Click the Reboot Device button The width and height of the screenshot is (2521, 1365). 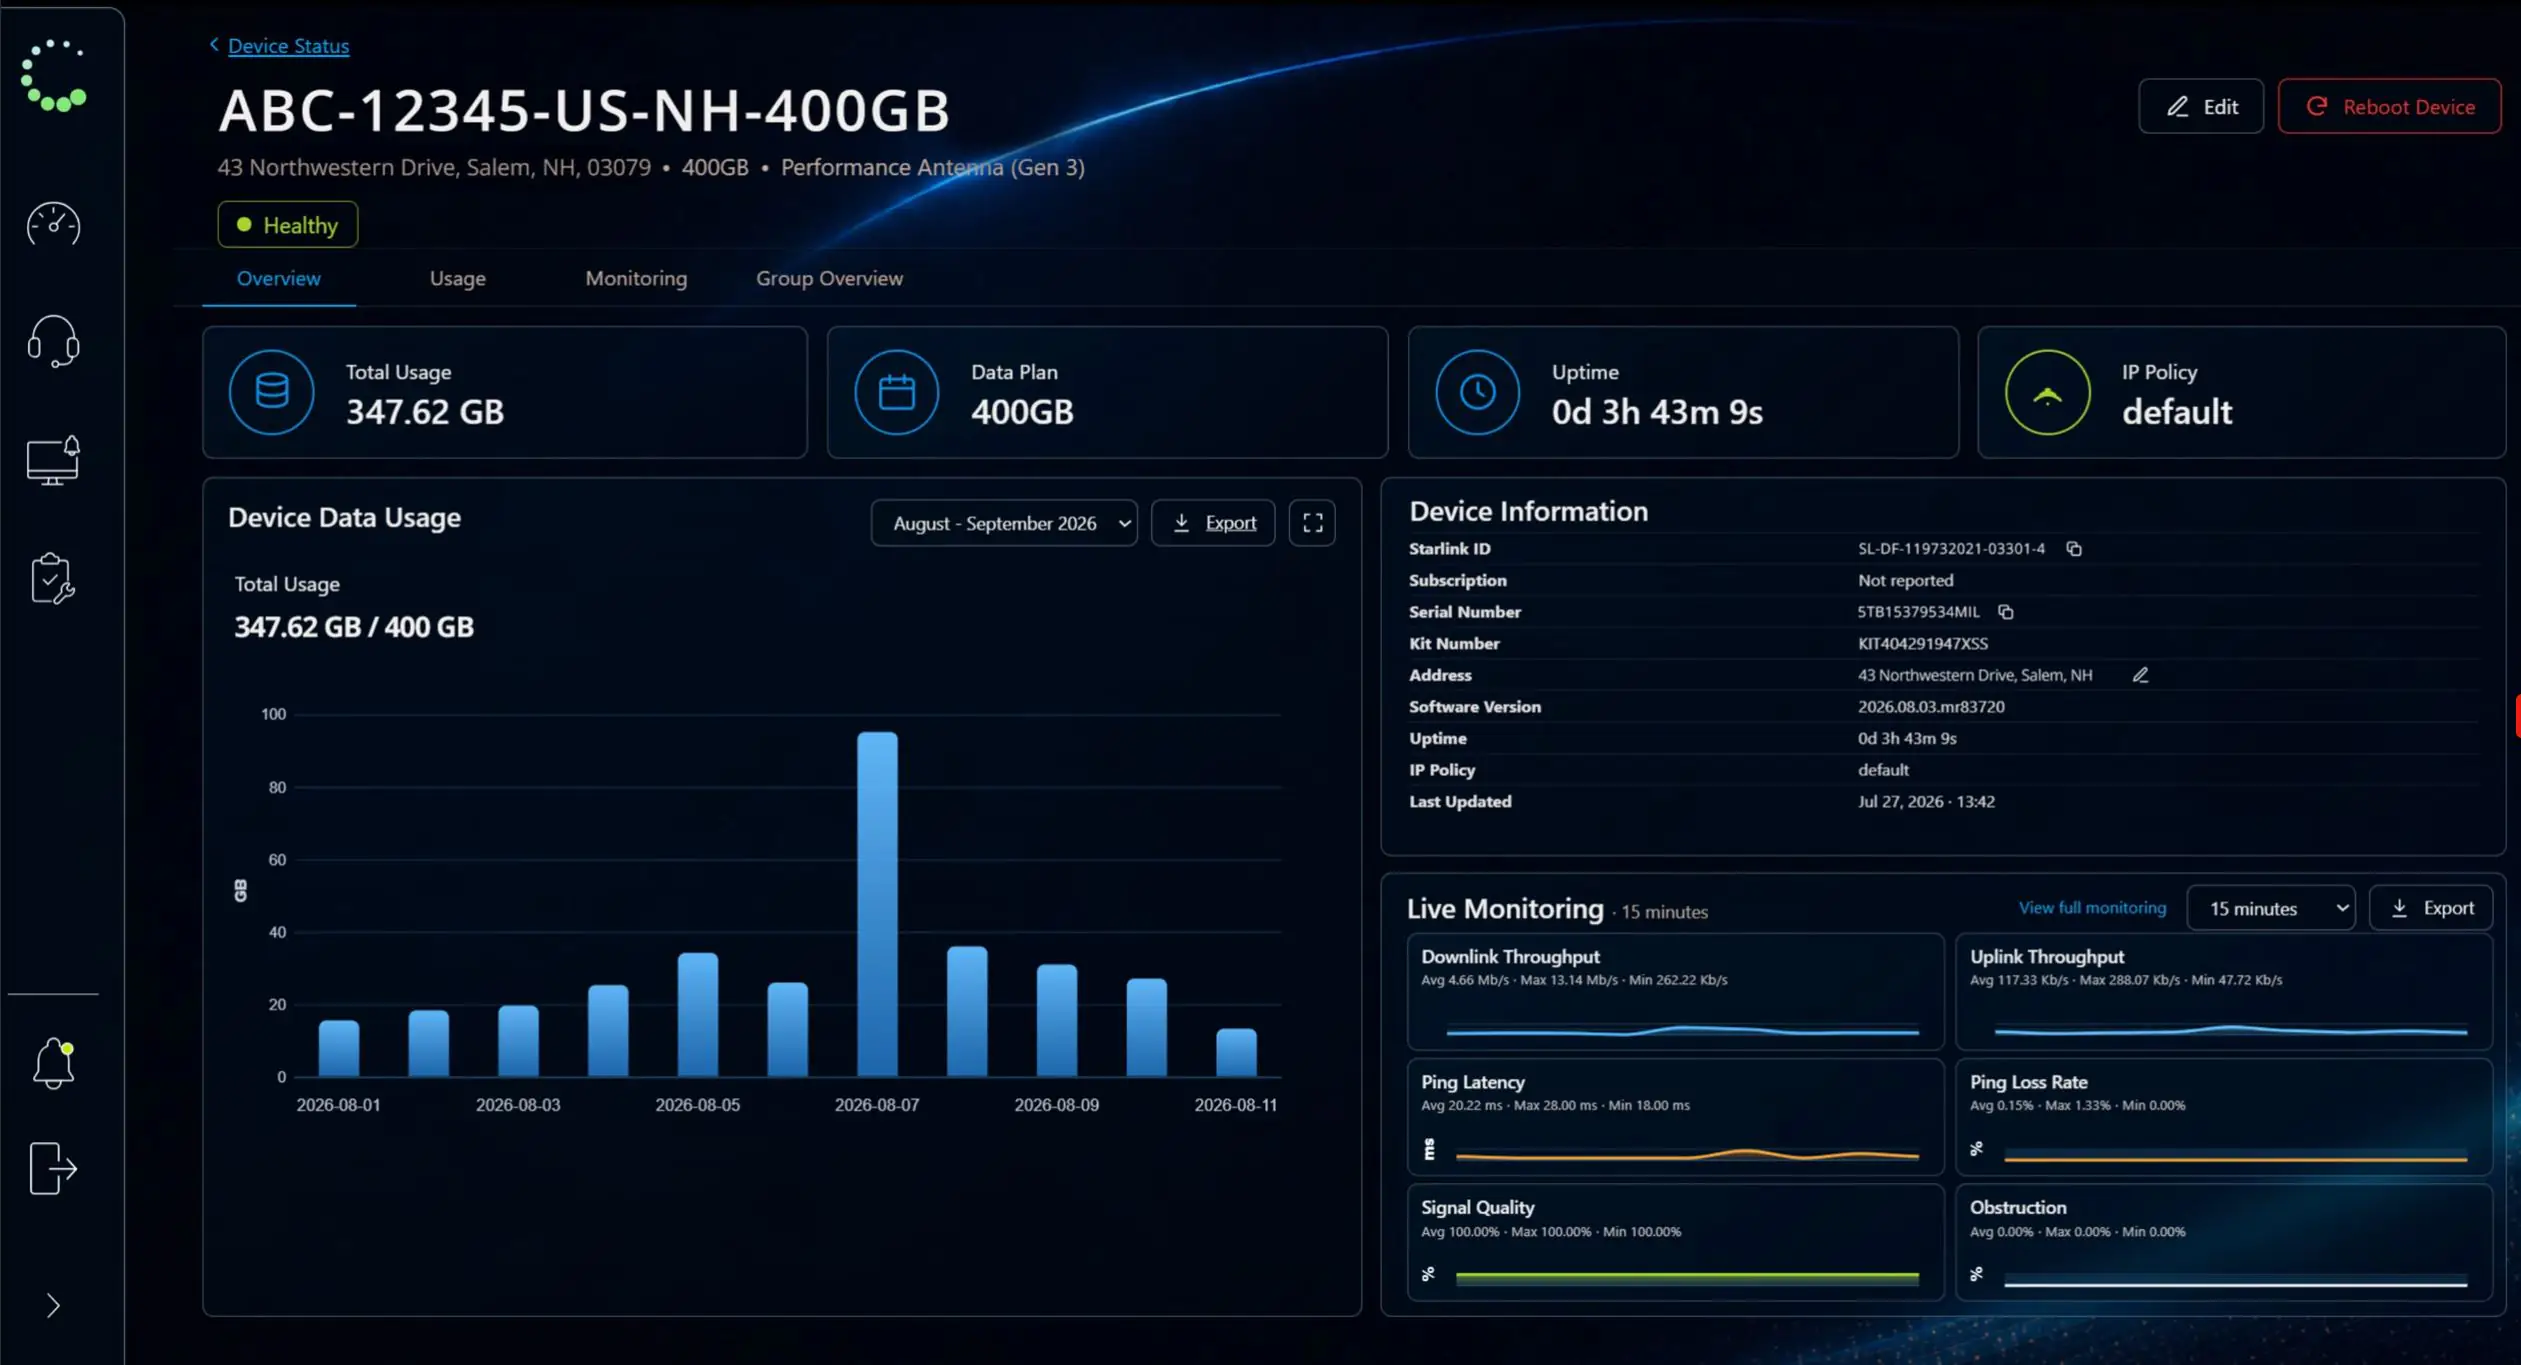[2390, 107]
